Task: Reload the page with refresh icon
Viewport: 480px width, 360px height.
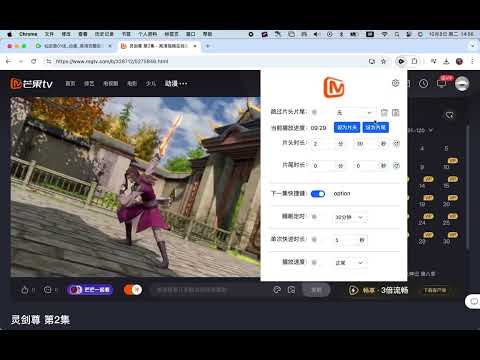Action: [x=34, y=61]
